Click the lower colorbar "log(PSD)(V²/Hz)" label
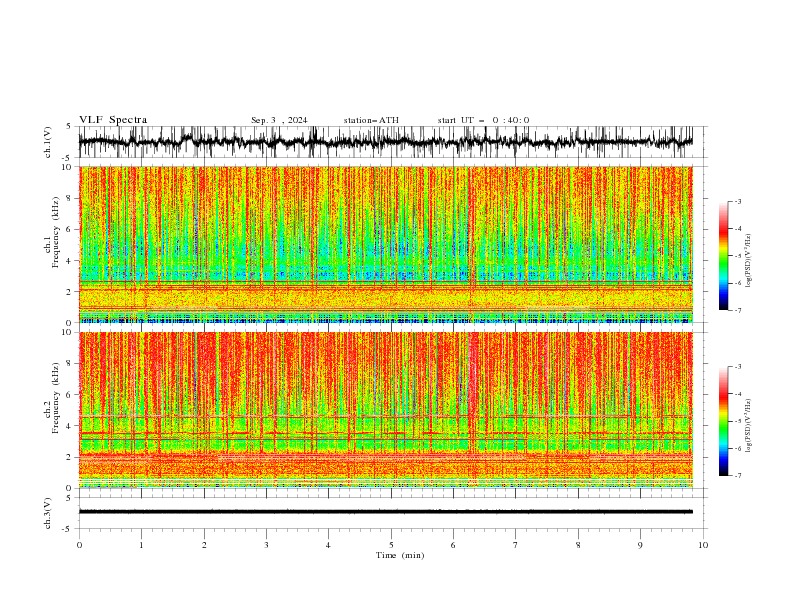 tap(749, 426)
